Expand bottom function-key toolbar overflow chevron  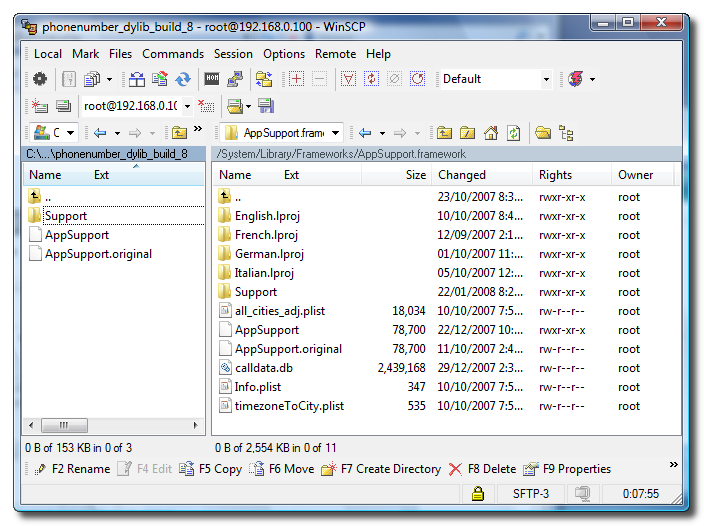click(x=673, y=465)
